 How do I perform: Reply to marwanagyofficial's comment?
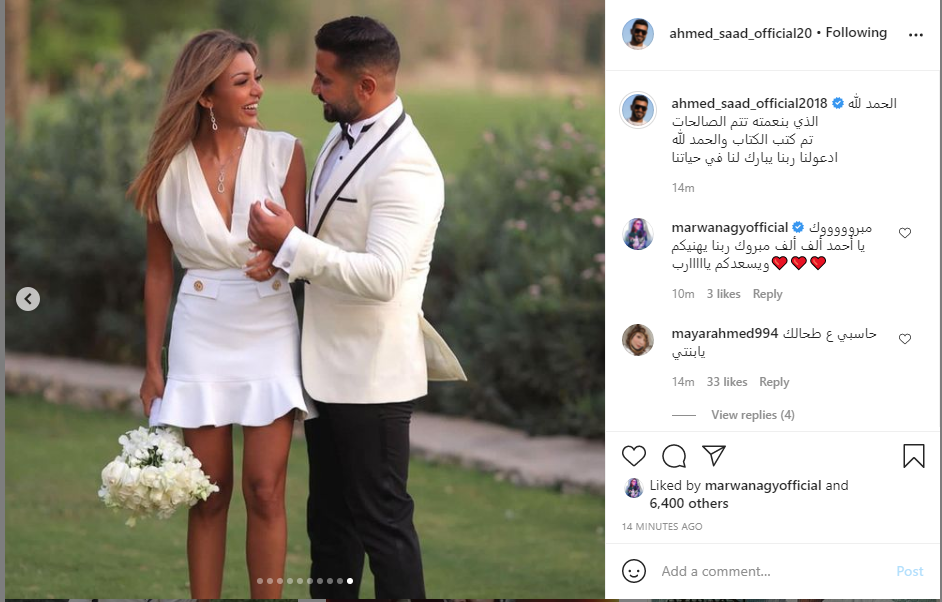coord(767,294)
